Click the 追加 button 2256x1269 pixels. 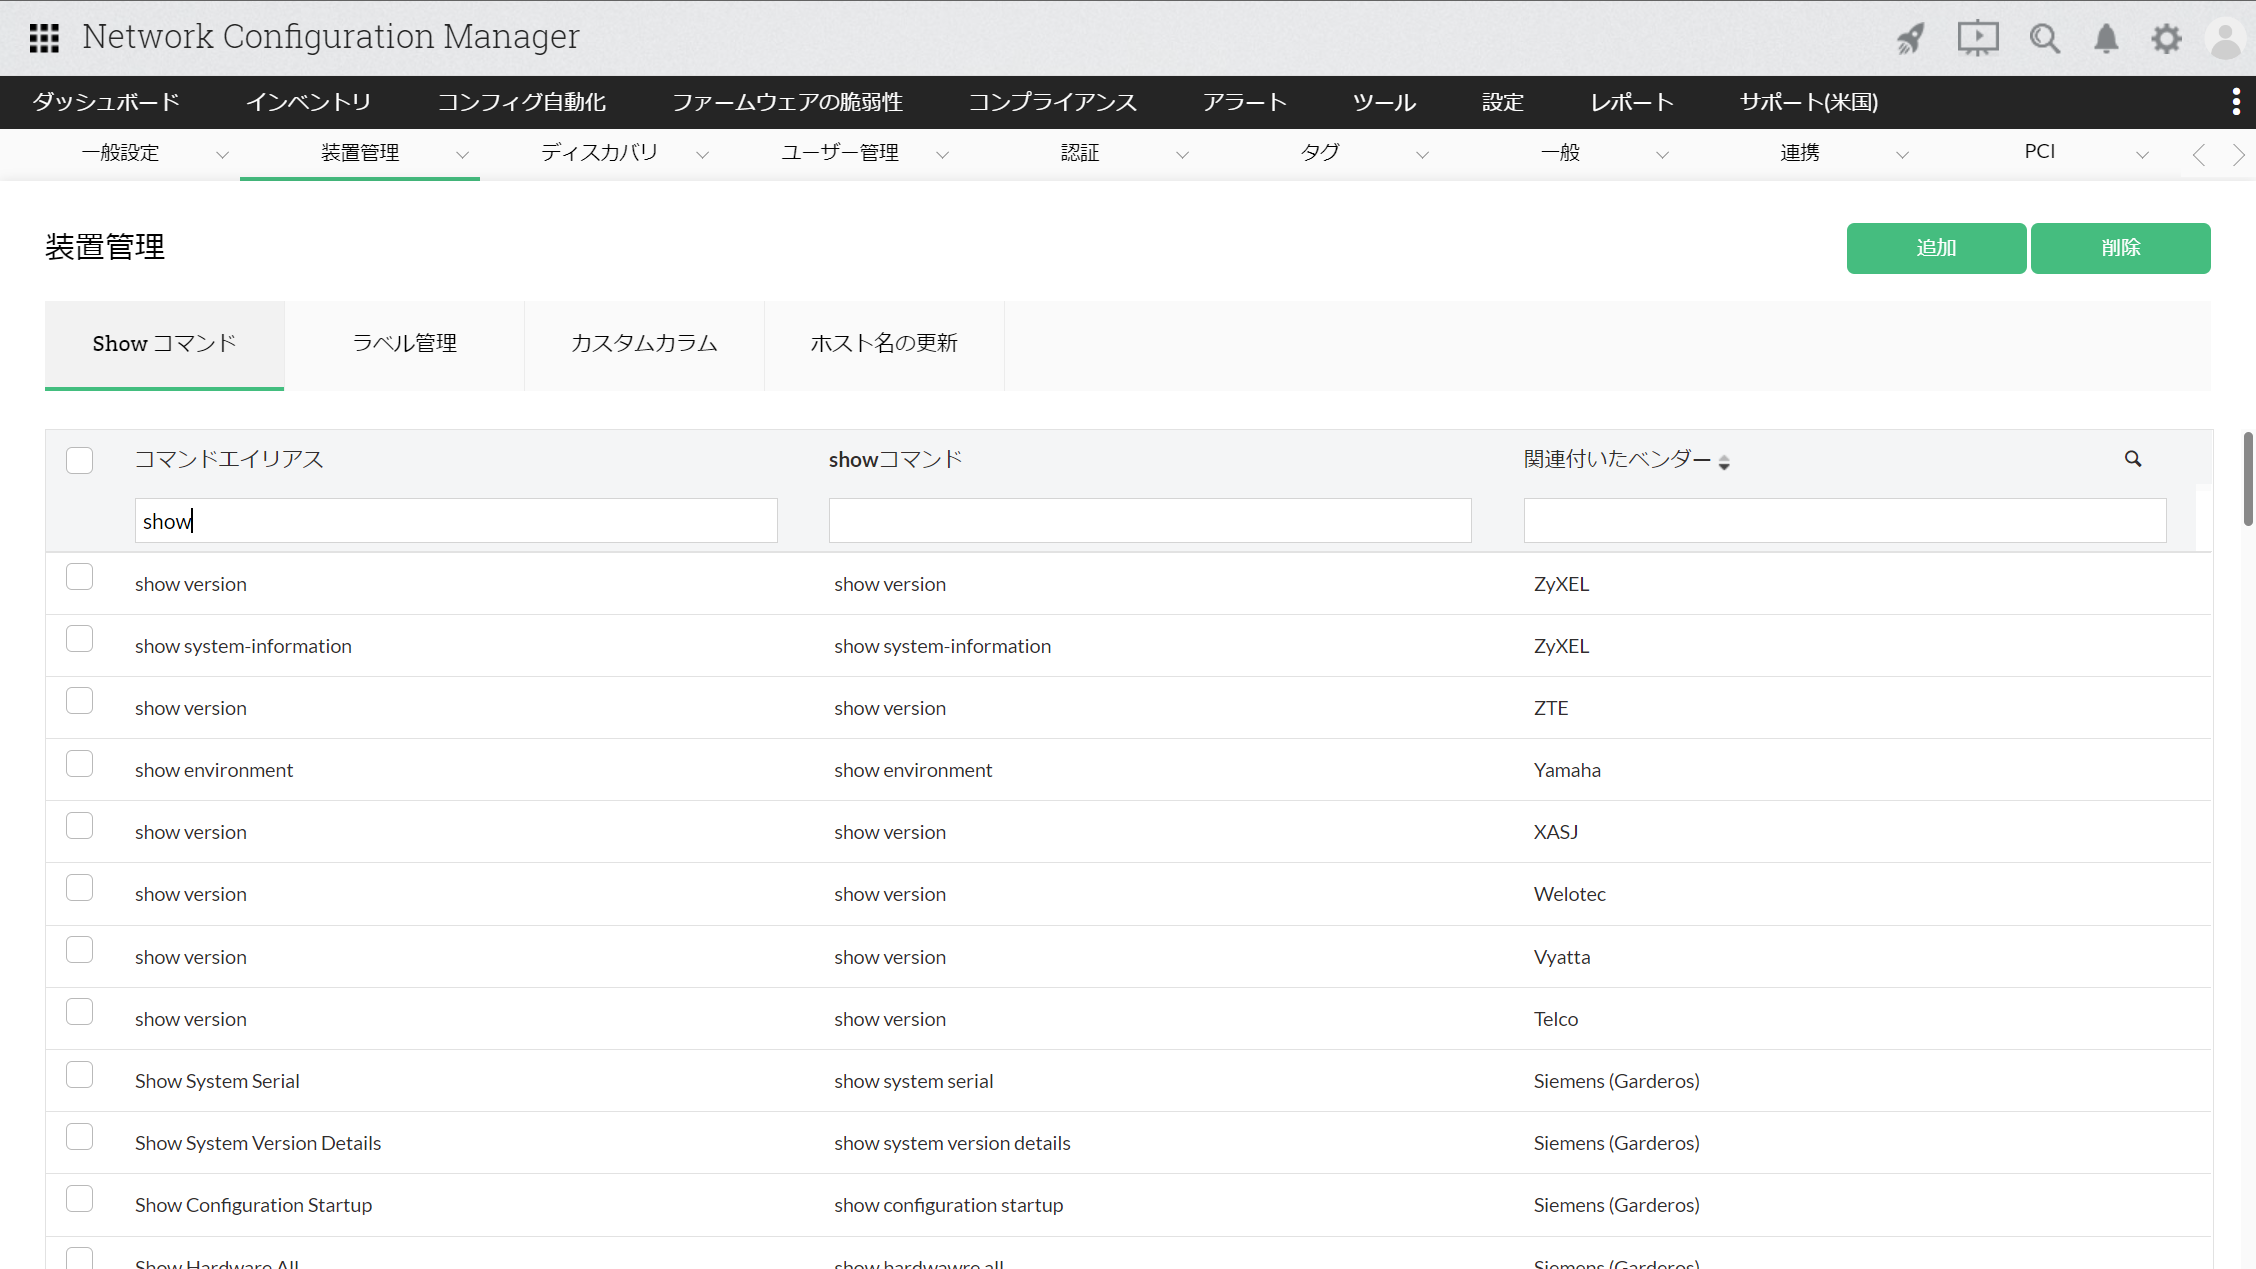coord(1936,248)
